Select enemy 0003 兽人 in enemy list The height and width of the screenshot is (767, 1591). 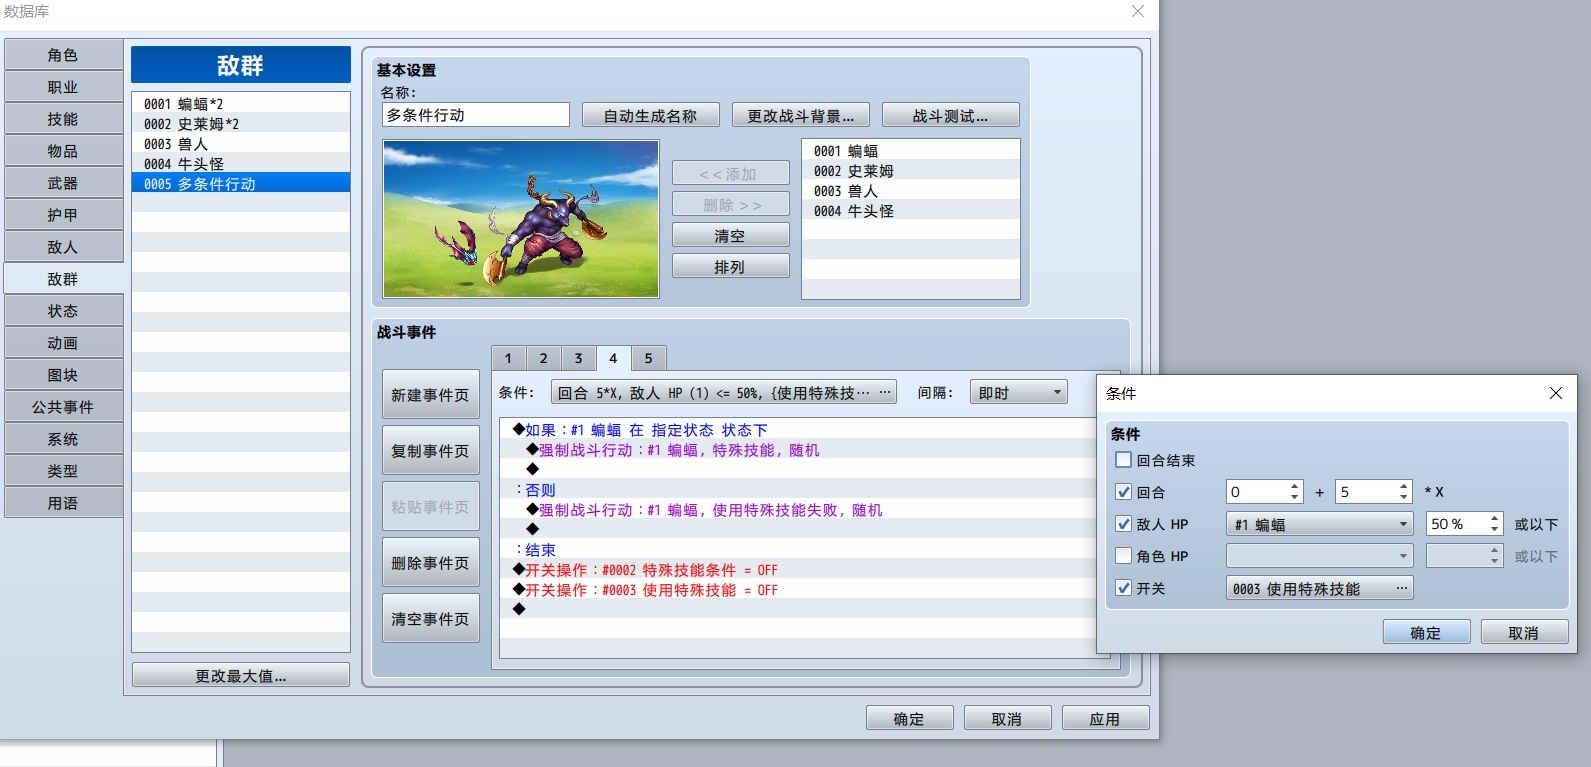[x=911, y=190]
